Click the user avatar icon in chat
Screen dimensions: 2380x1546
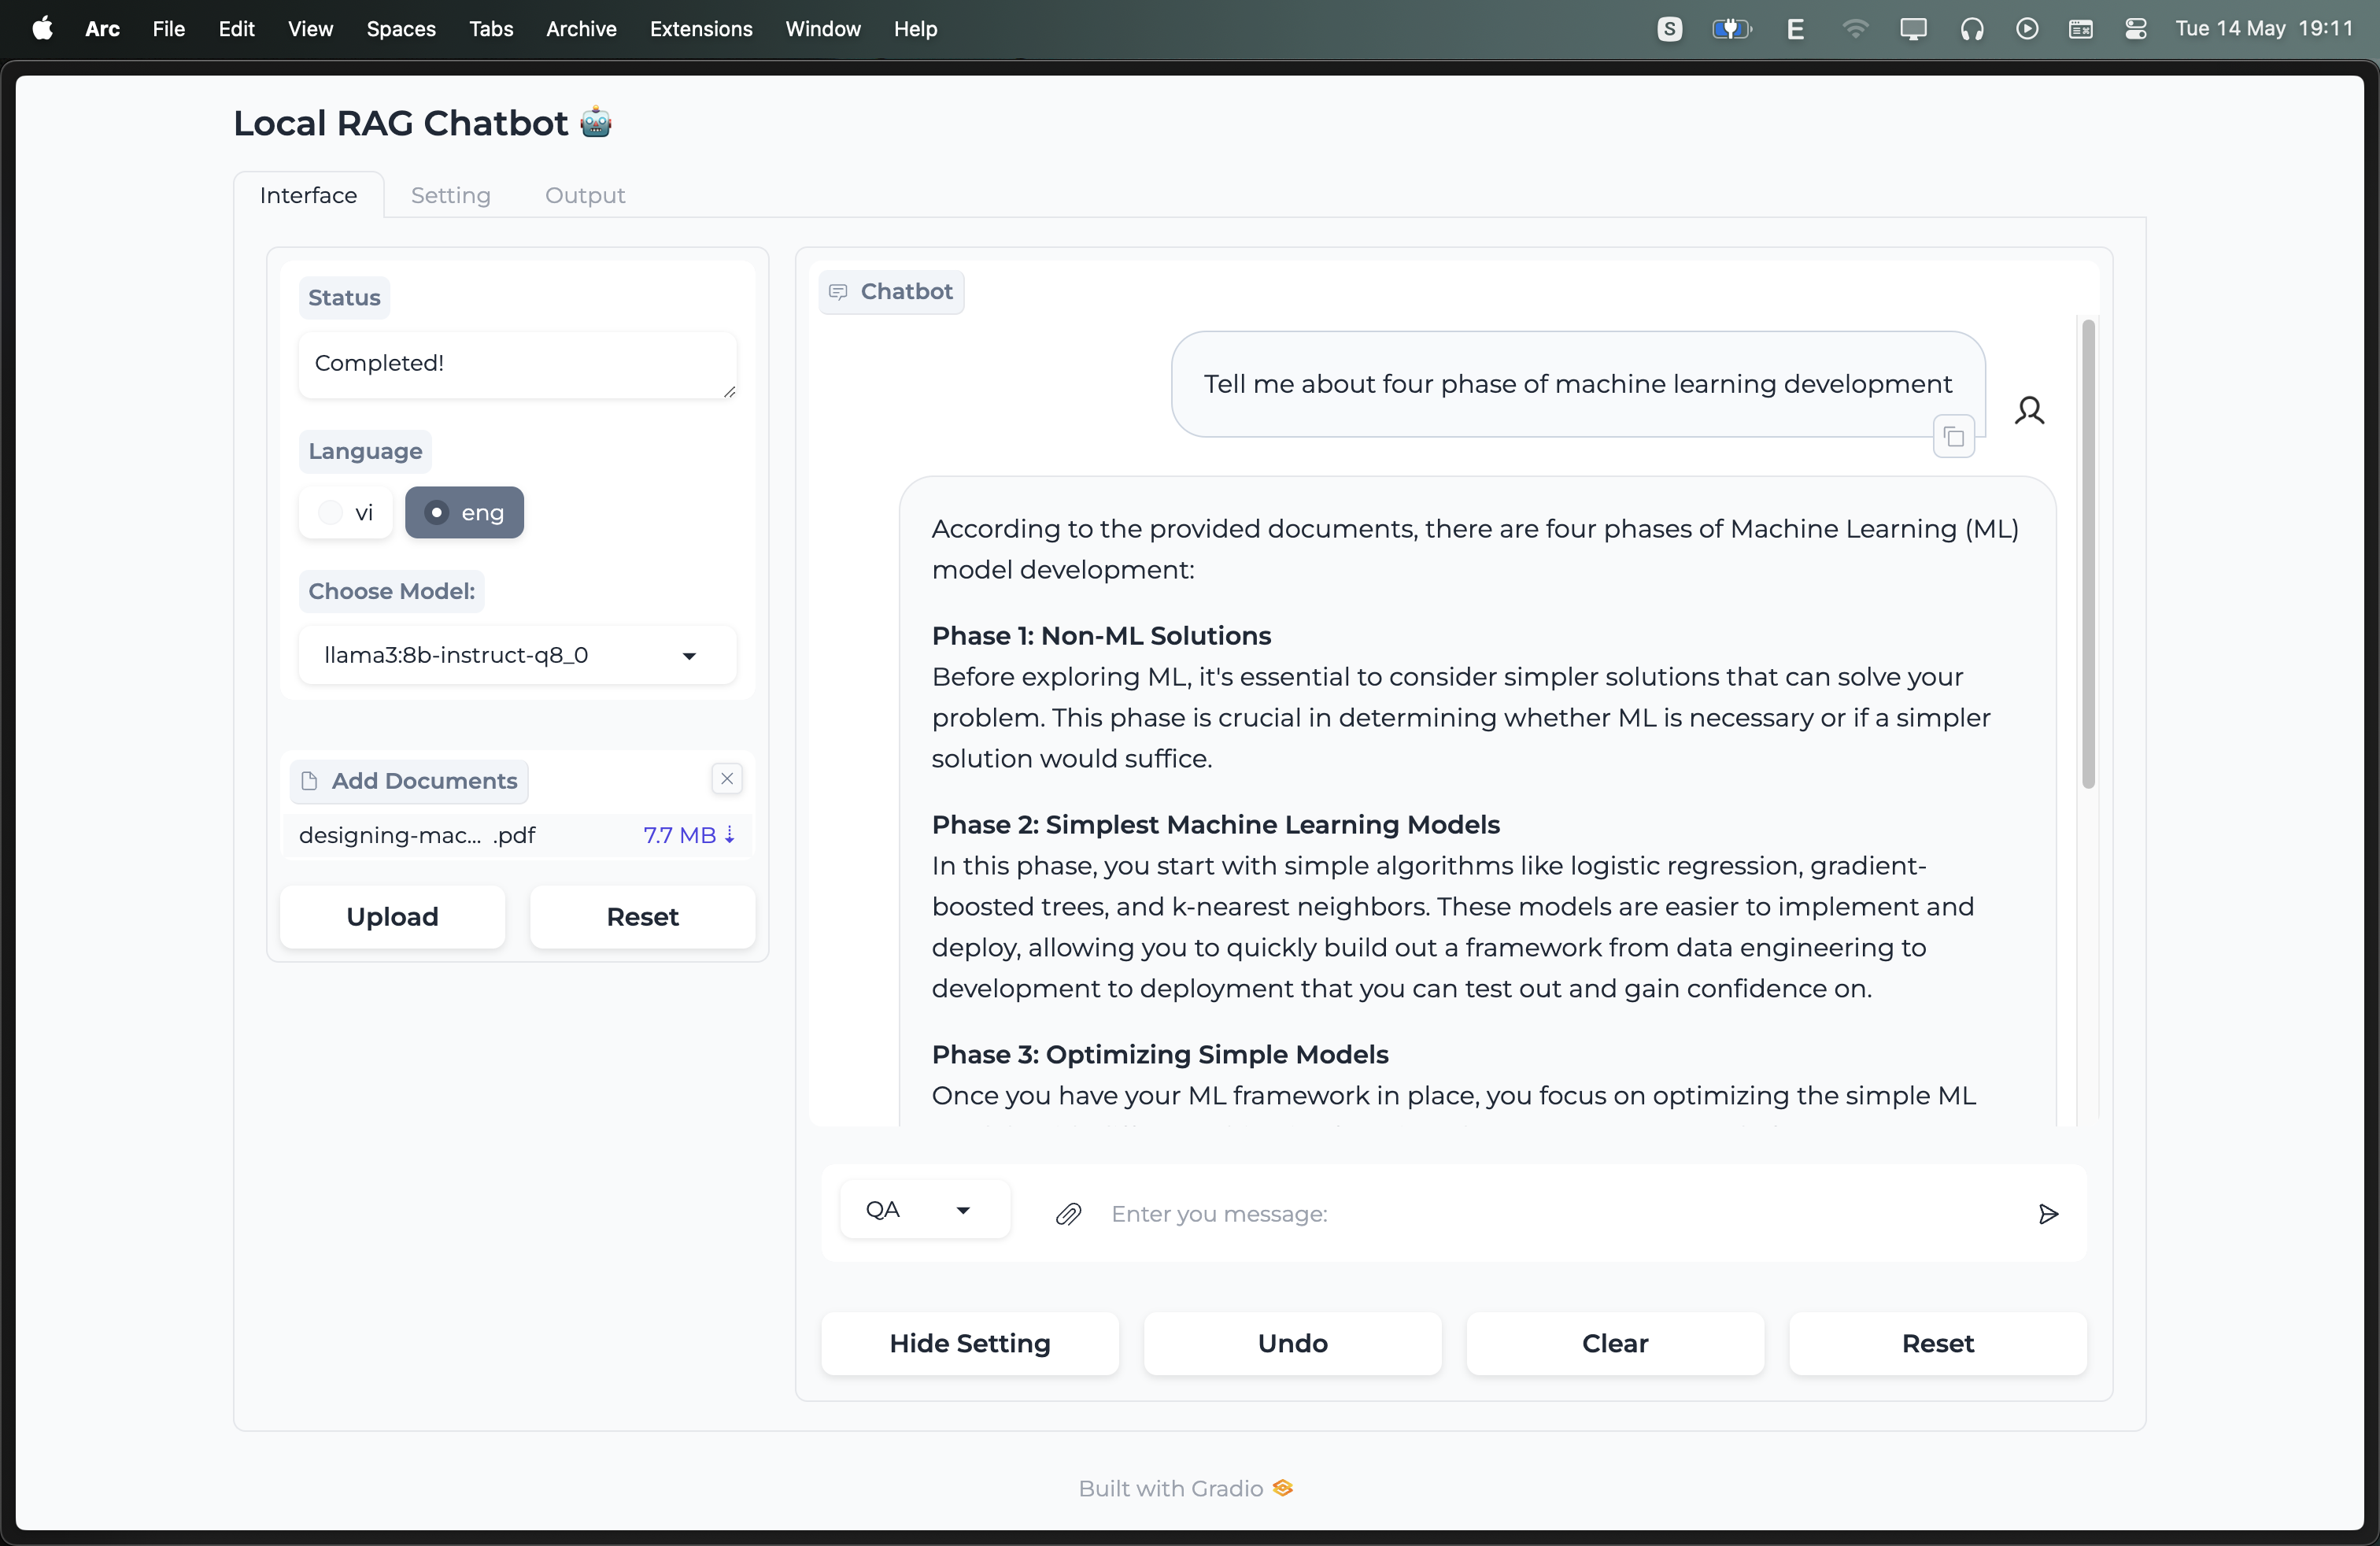click(2029, 410)
